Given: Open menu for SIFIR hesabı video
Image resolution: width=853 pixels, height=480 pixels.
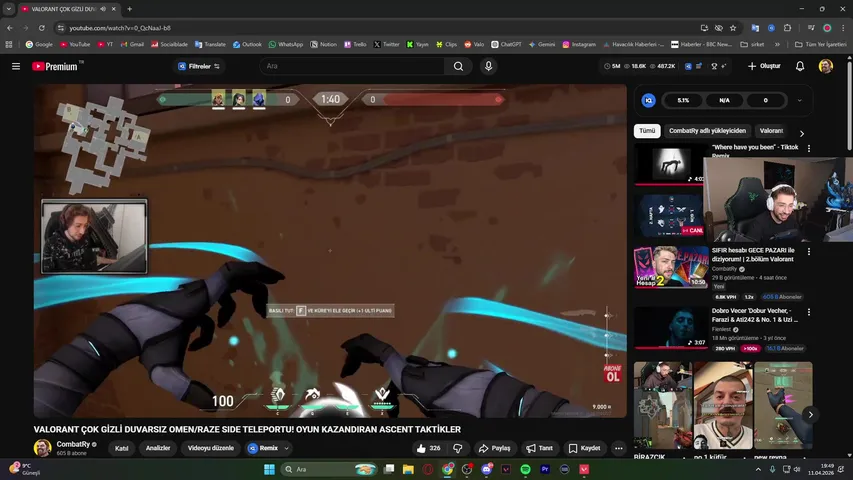Looking at the screenshot, I should coord(809,252).
